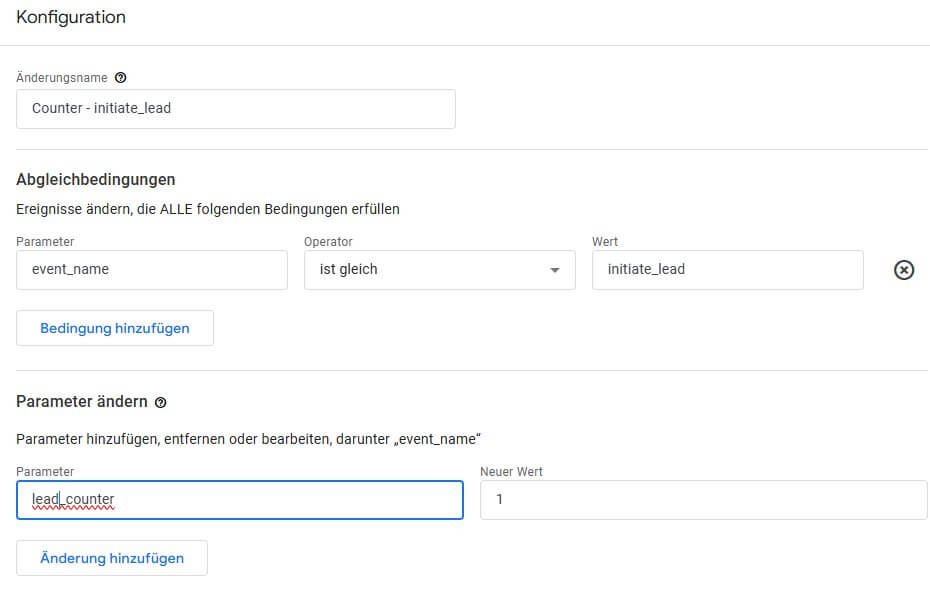
Task: Select the Wert field with initiate_lead
Action: click(x=727, y=270)
